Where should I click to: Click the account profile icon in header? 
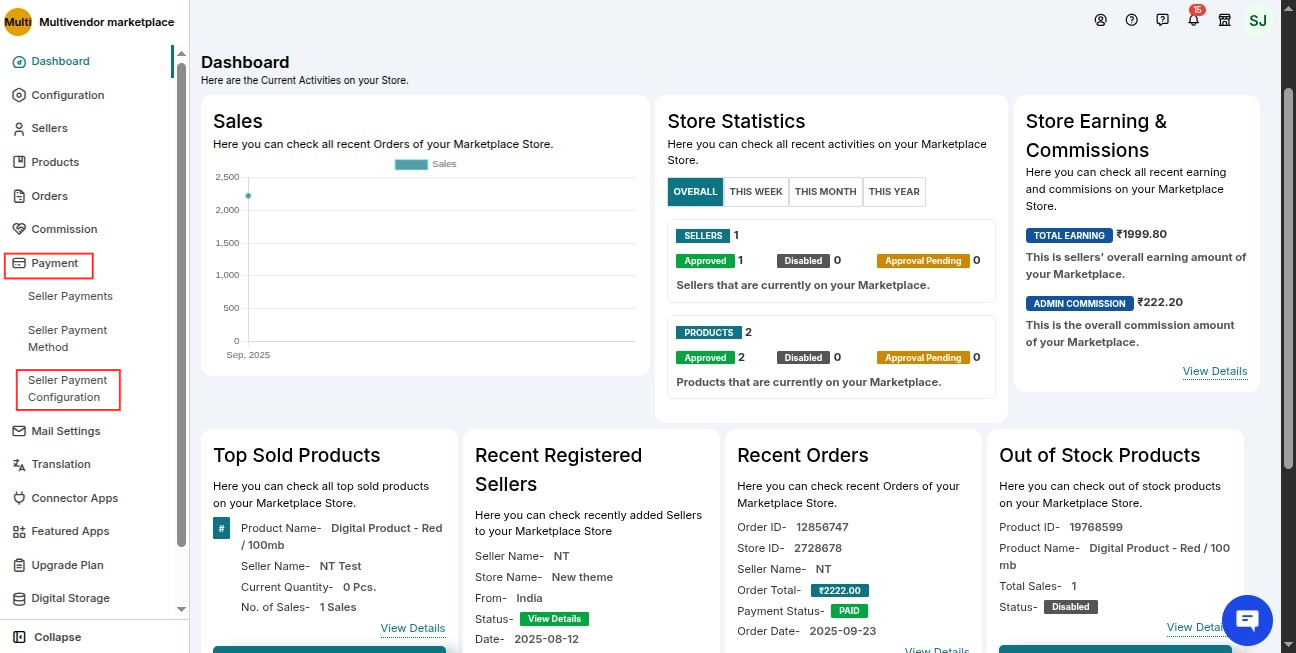point(1100,20)
